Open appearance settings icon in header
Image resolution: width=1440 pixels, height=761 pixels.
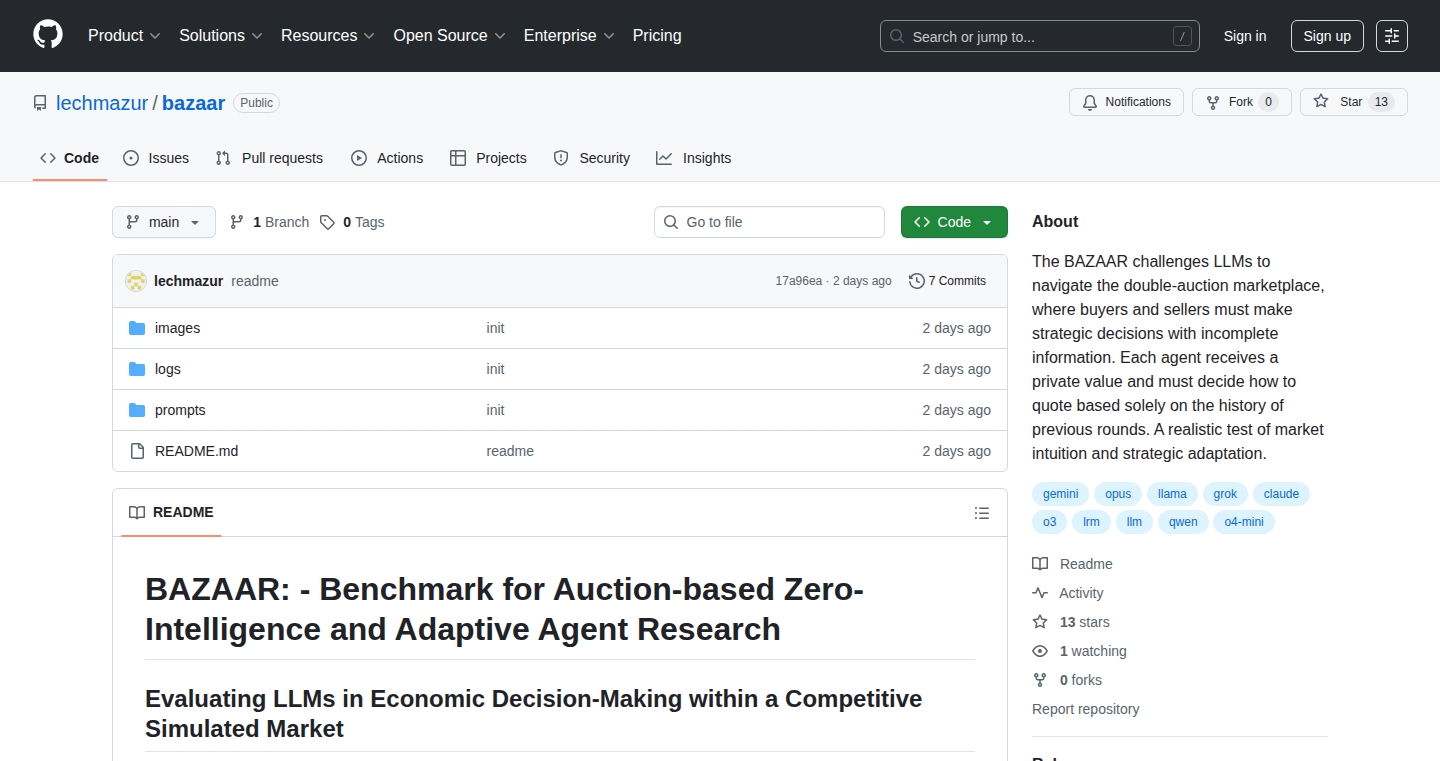click(x=1392, y=36)
